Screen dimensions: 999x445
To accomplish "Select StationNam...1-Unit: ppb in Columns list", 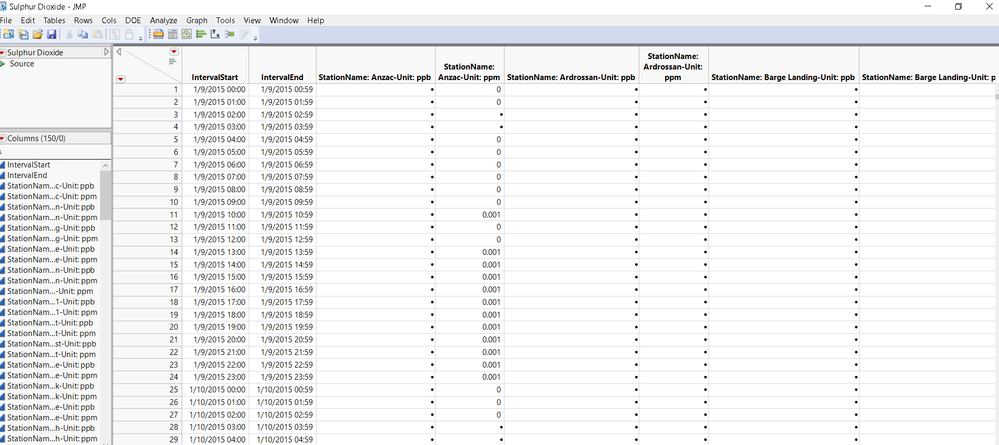I will 52,302.
